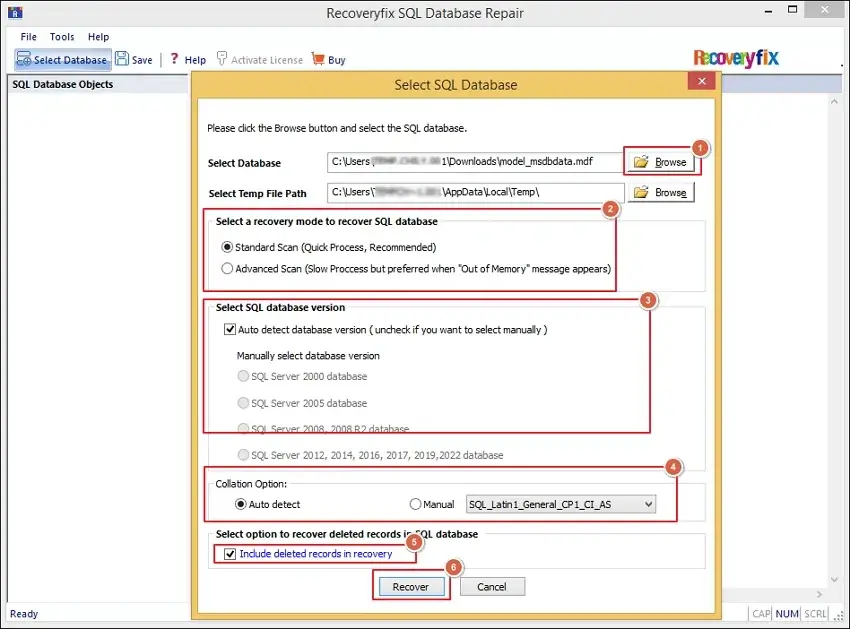850x629 pixels.
Task: Open the File menu
Action: (28, 37)
